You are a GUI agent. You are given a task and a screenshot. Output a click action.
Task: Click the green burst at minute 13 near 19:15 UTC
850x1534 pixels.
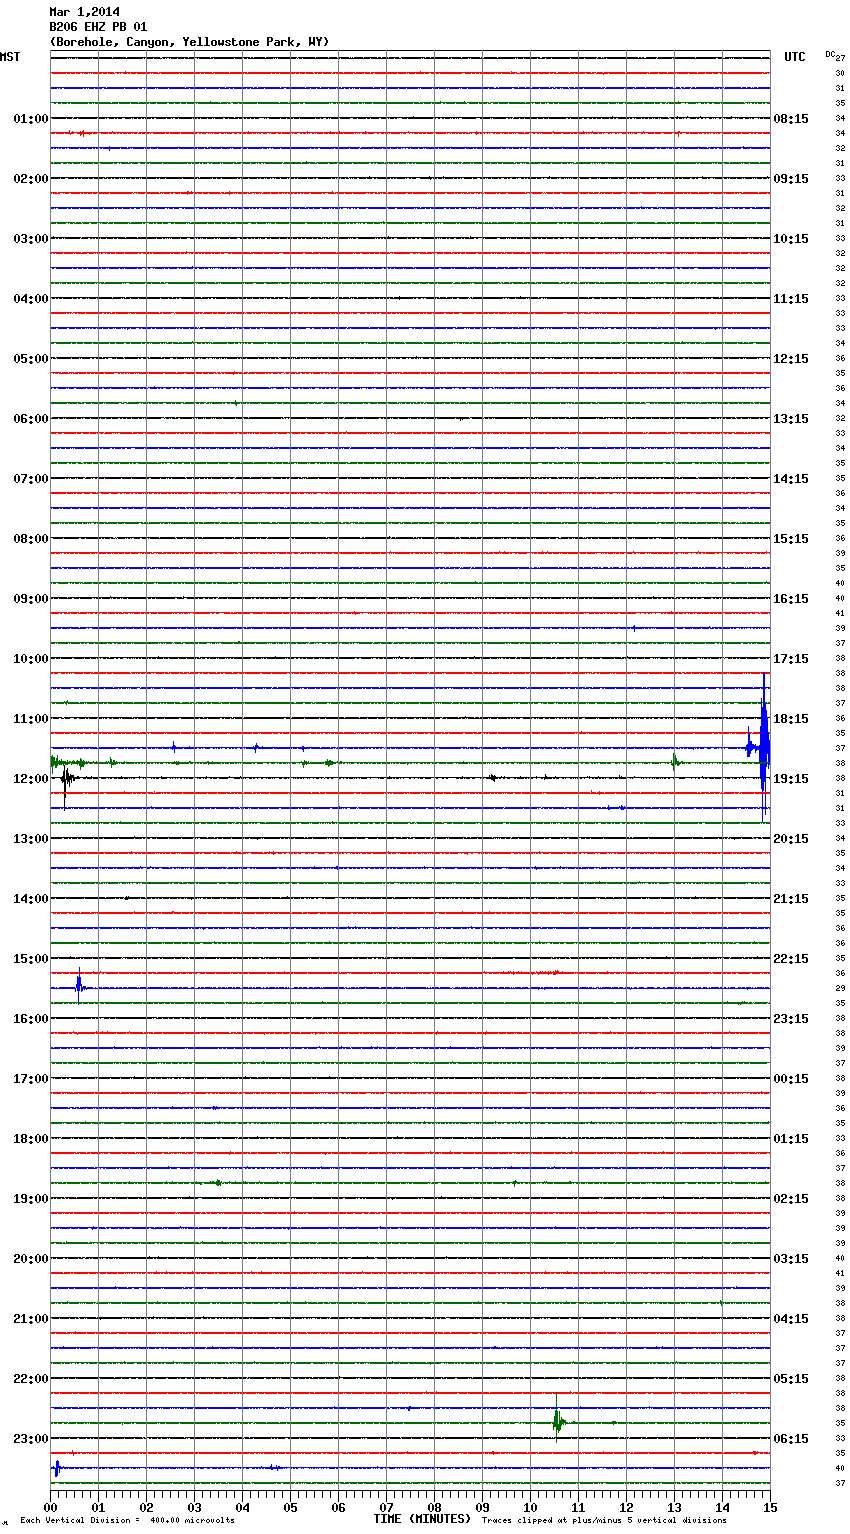pos(675,762)
